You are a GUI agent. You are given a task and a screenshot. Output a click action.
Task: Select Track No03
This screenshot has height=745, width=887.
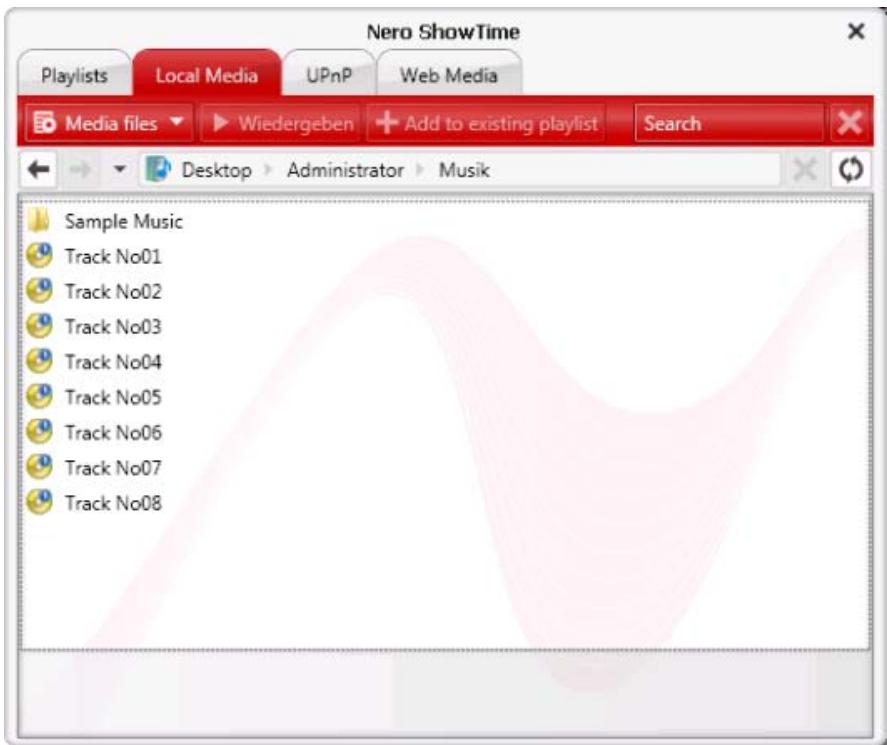click(x=113, y=327)
